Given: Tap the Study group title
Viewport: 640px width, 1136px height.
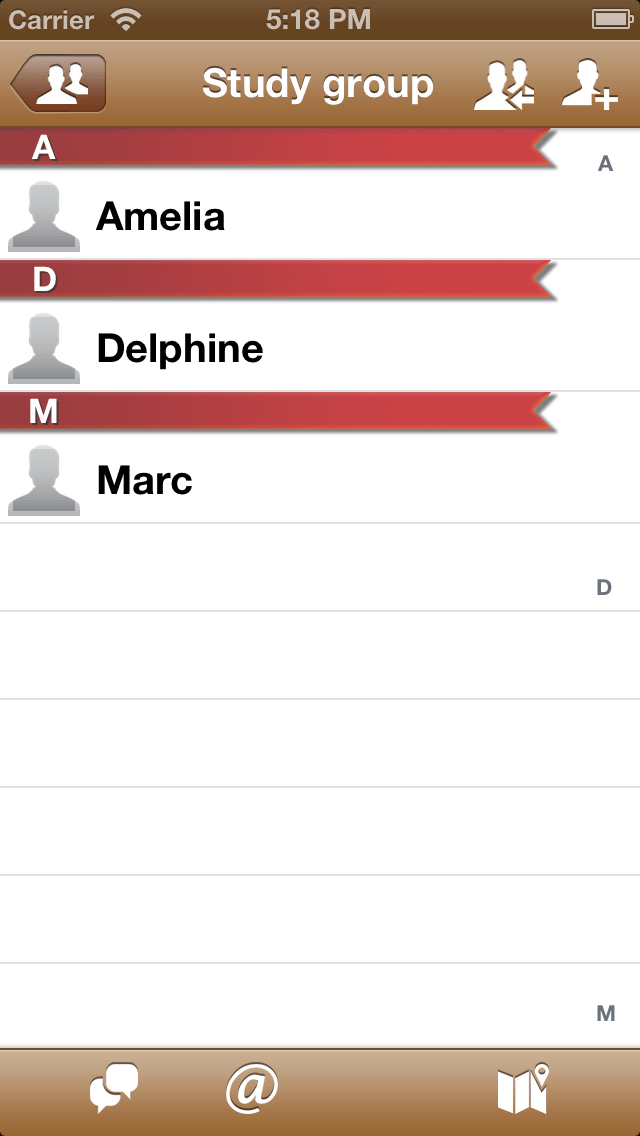Looking at the screenshot, I should pos(318,84).
